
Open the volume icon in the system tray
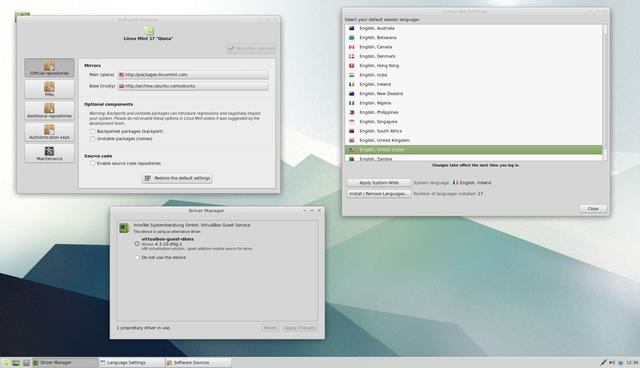(x=612, y=362)
